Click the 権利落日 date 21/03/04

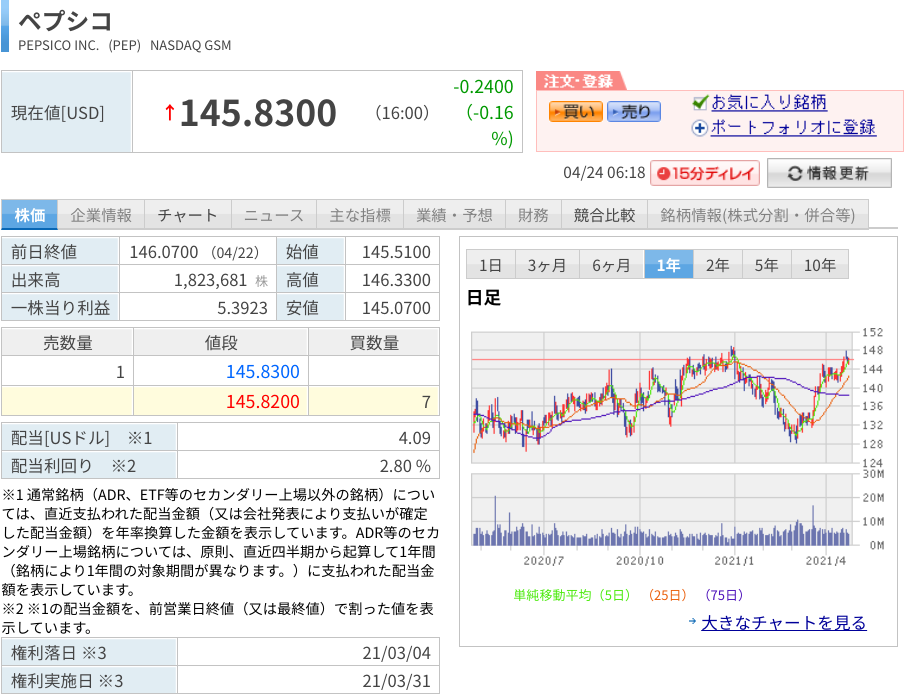(396, 653)
